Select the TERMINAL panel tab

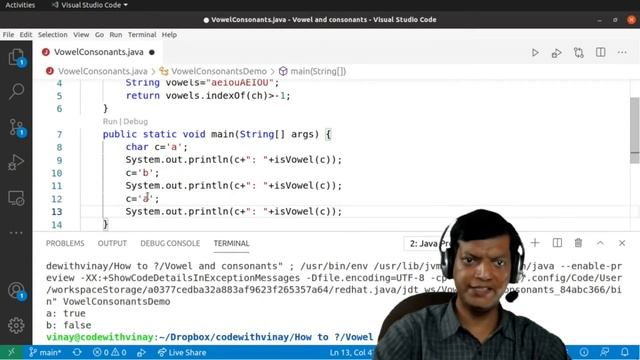pyautogui.click(x=231, y=243)
